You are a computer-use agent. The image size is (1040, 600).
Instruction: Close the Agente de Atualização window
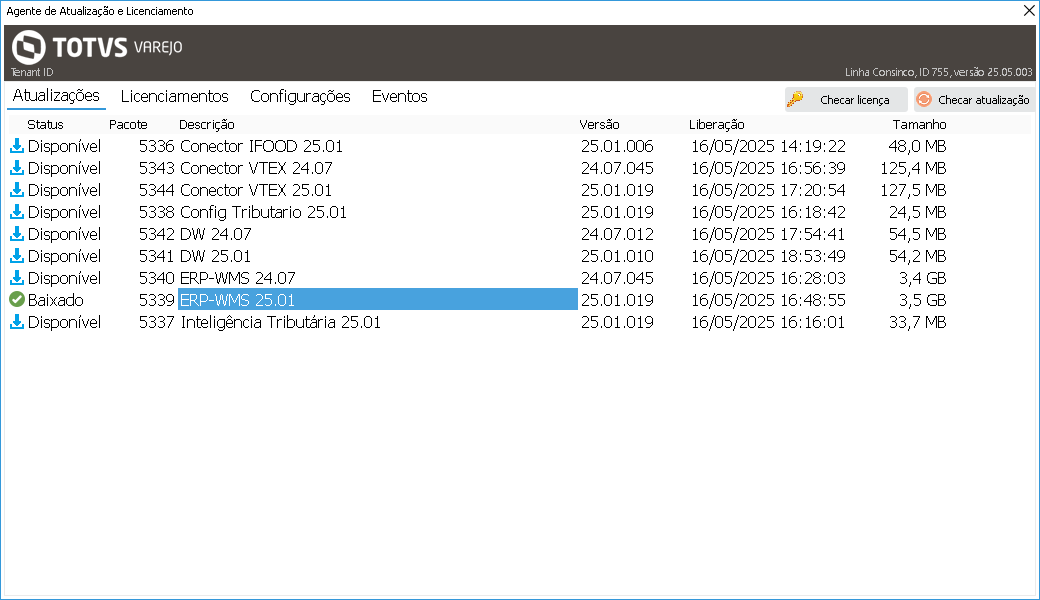tap(1029, 11)
